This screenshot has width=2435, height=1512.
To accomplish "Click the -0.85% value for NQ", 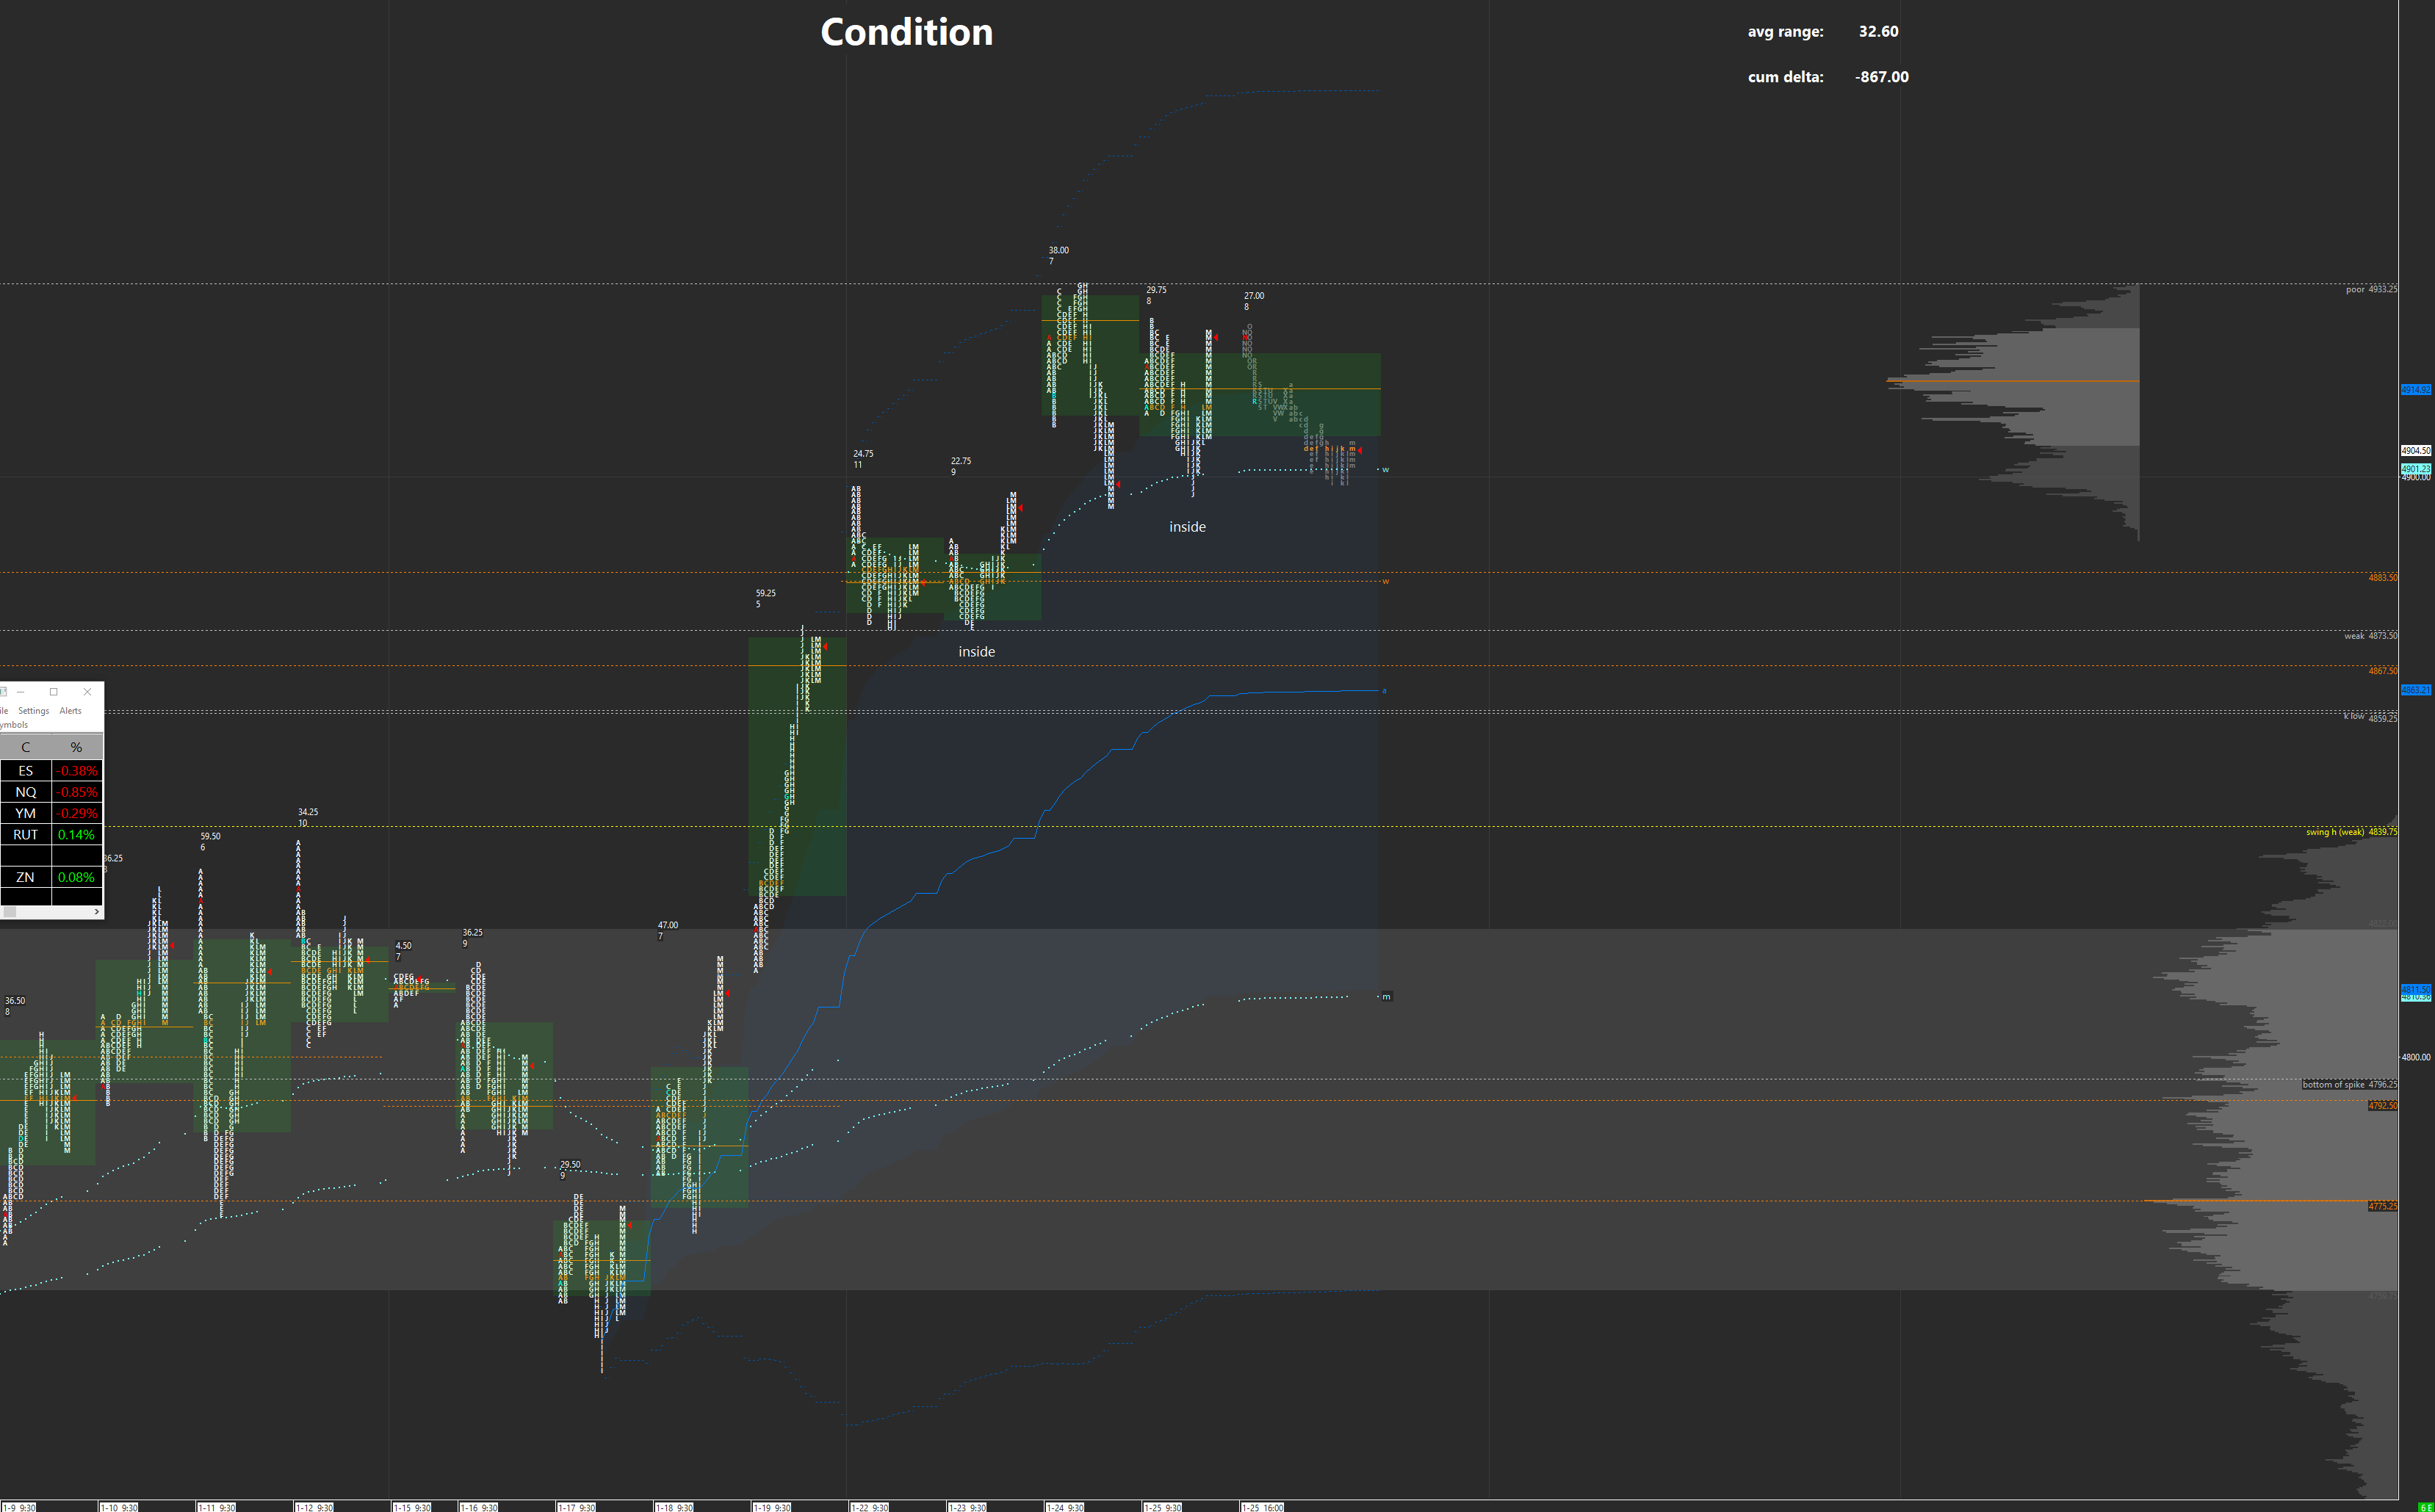I will coord(76,792).
